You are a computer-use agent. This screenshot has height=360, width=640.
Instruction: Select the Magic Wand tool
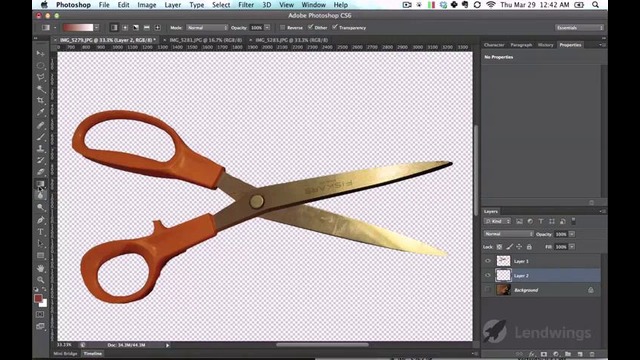pyautogui.click(x=40, y=89)
